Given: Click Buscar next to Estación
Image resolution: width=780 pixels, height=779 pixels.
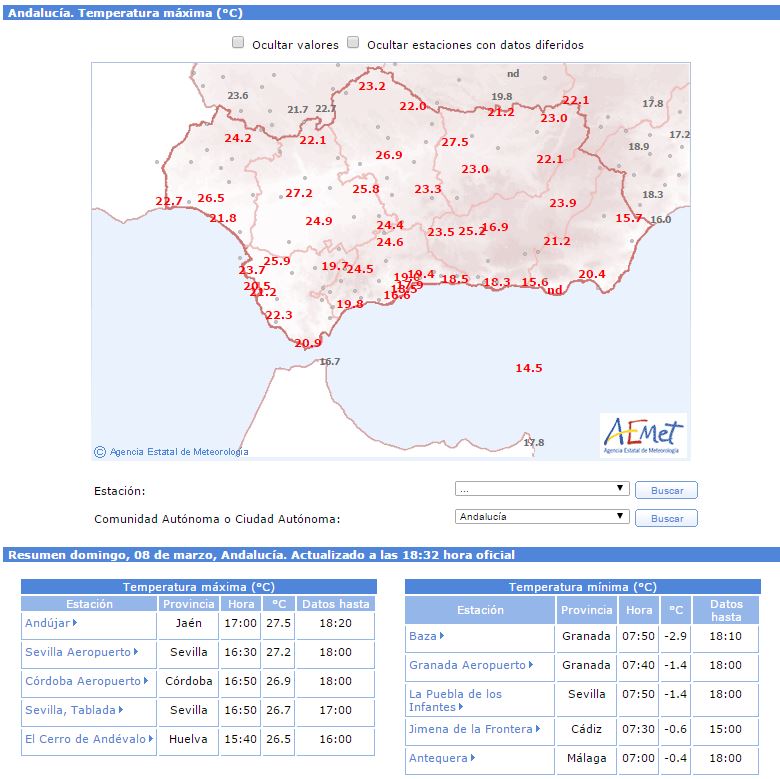Looking at the screenshot, I should (666, 490).
